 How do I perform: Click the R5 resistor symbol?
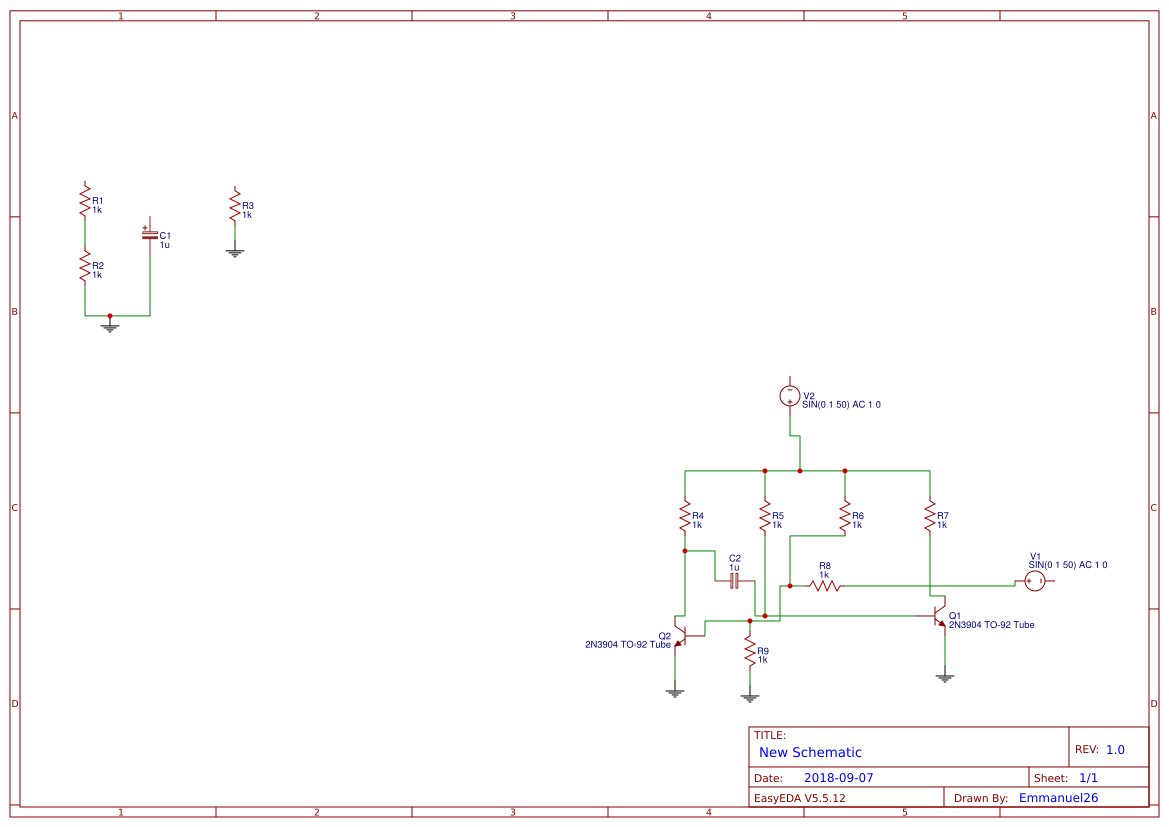765,518
